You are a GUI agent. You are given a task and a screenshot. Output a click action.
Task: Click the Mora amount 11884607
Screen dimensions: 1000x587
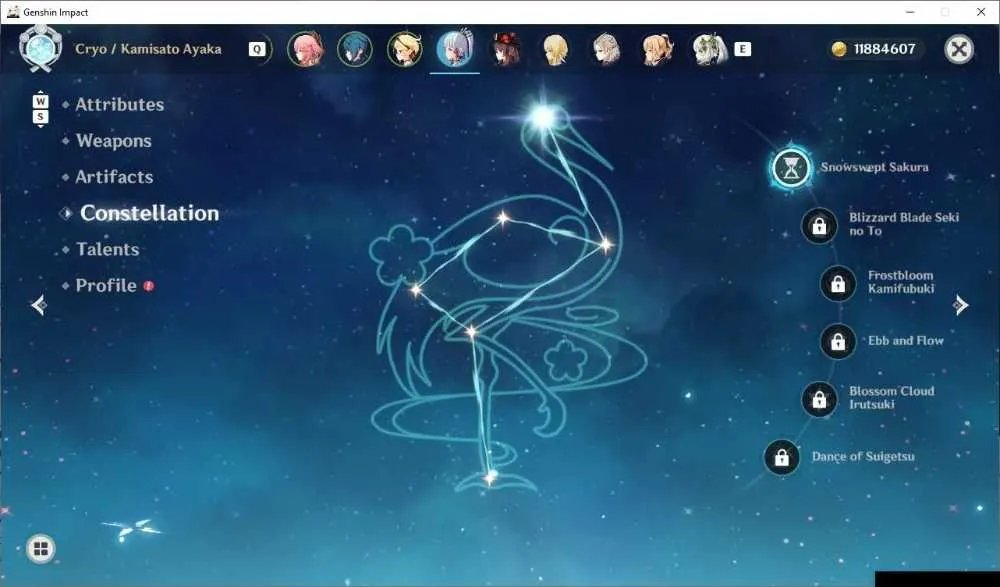tap(885, 49)
